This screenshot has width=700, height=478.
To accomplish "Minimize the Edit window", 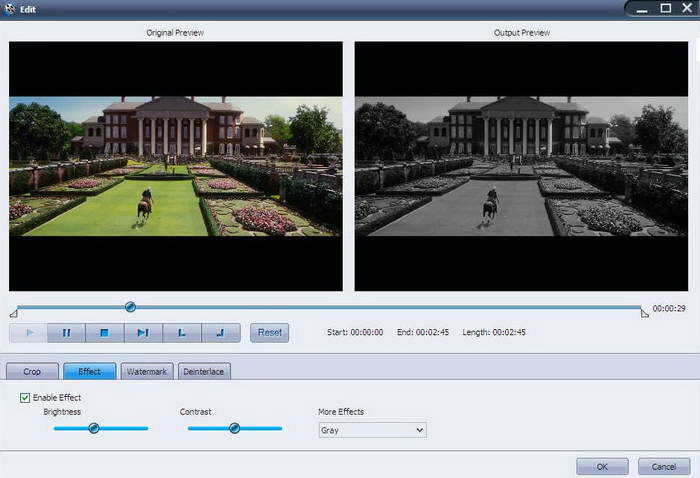I will (x=642, y=9).
